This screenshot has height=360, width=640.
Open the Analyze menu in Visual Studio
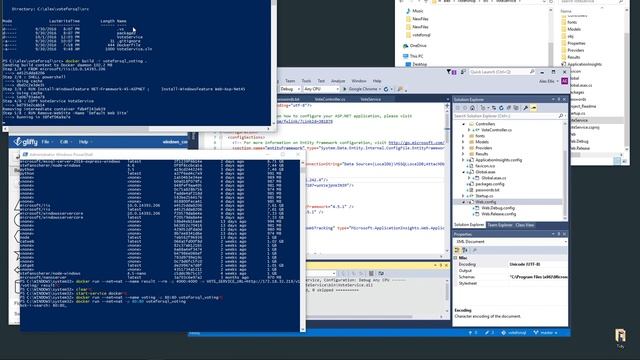[338, 81]
